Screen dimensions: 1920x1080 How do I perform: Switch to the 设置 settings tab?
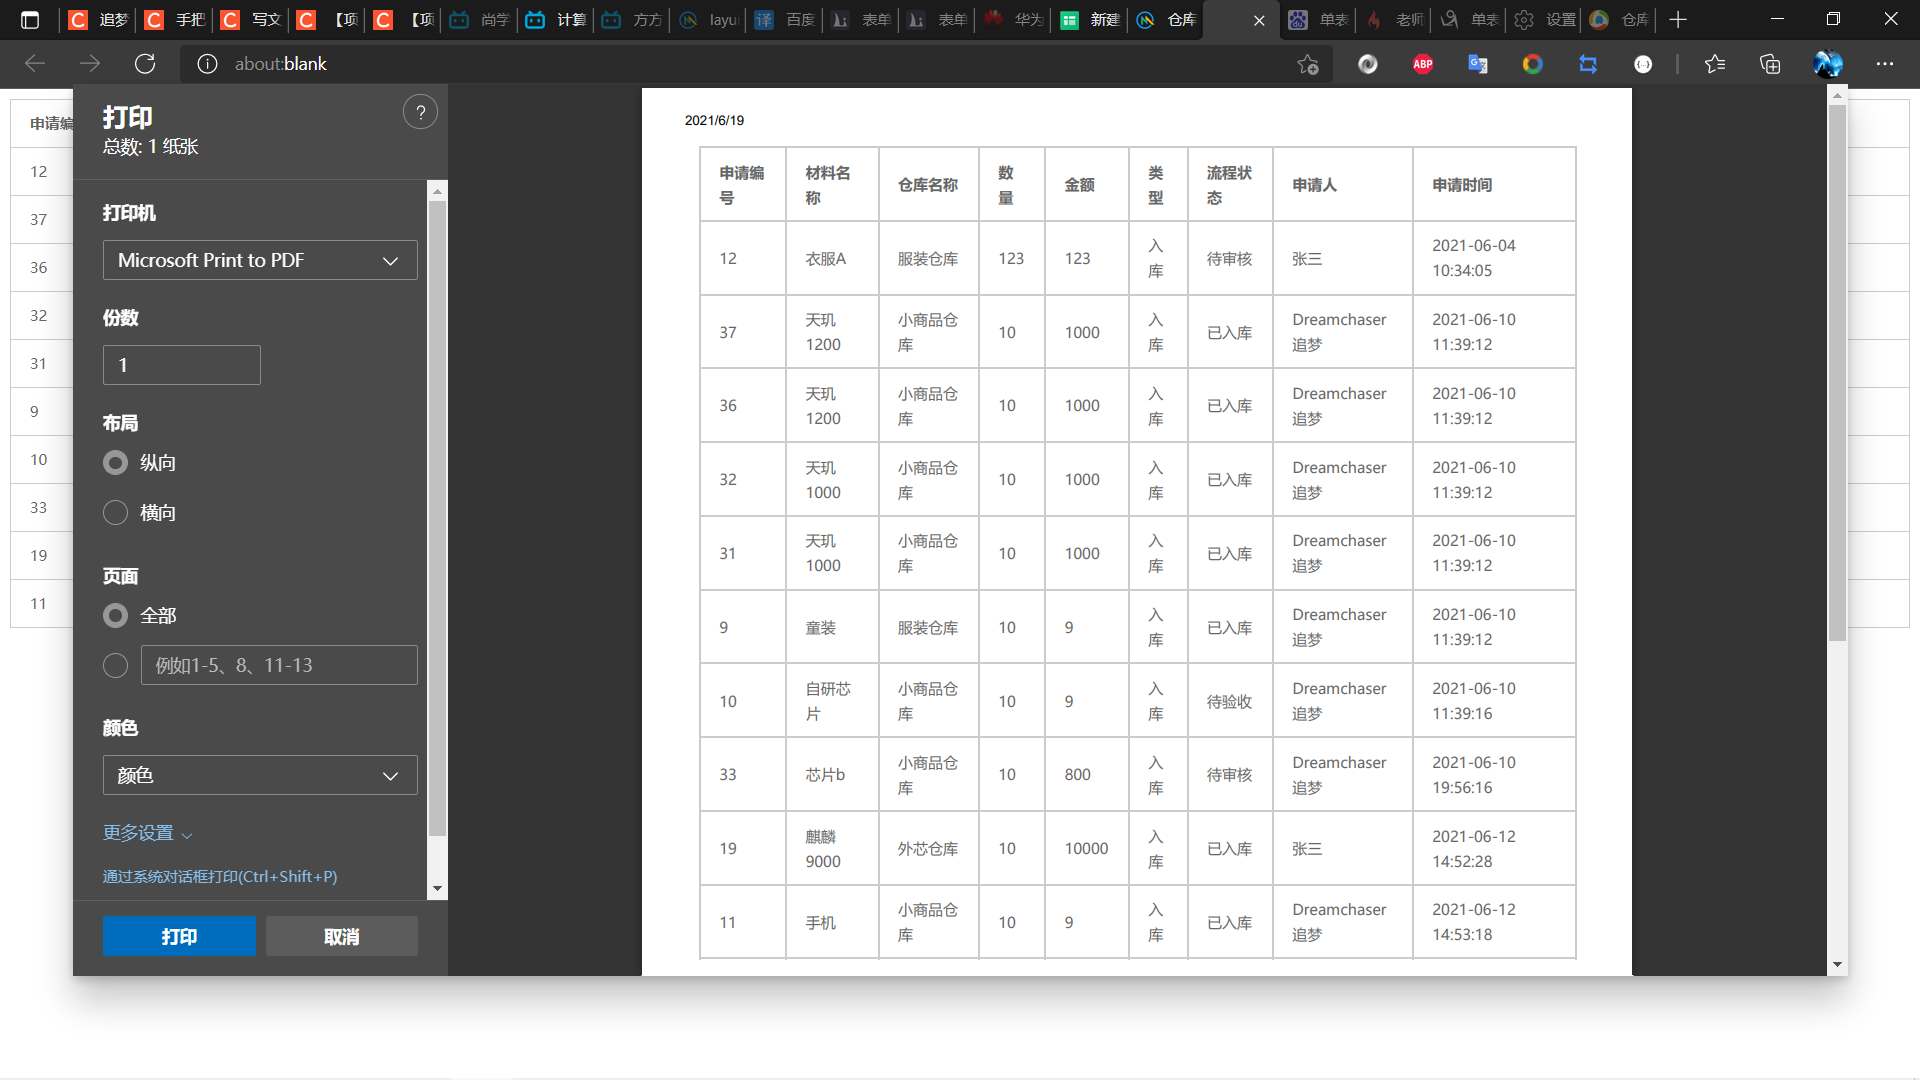pos(1546,20)
